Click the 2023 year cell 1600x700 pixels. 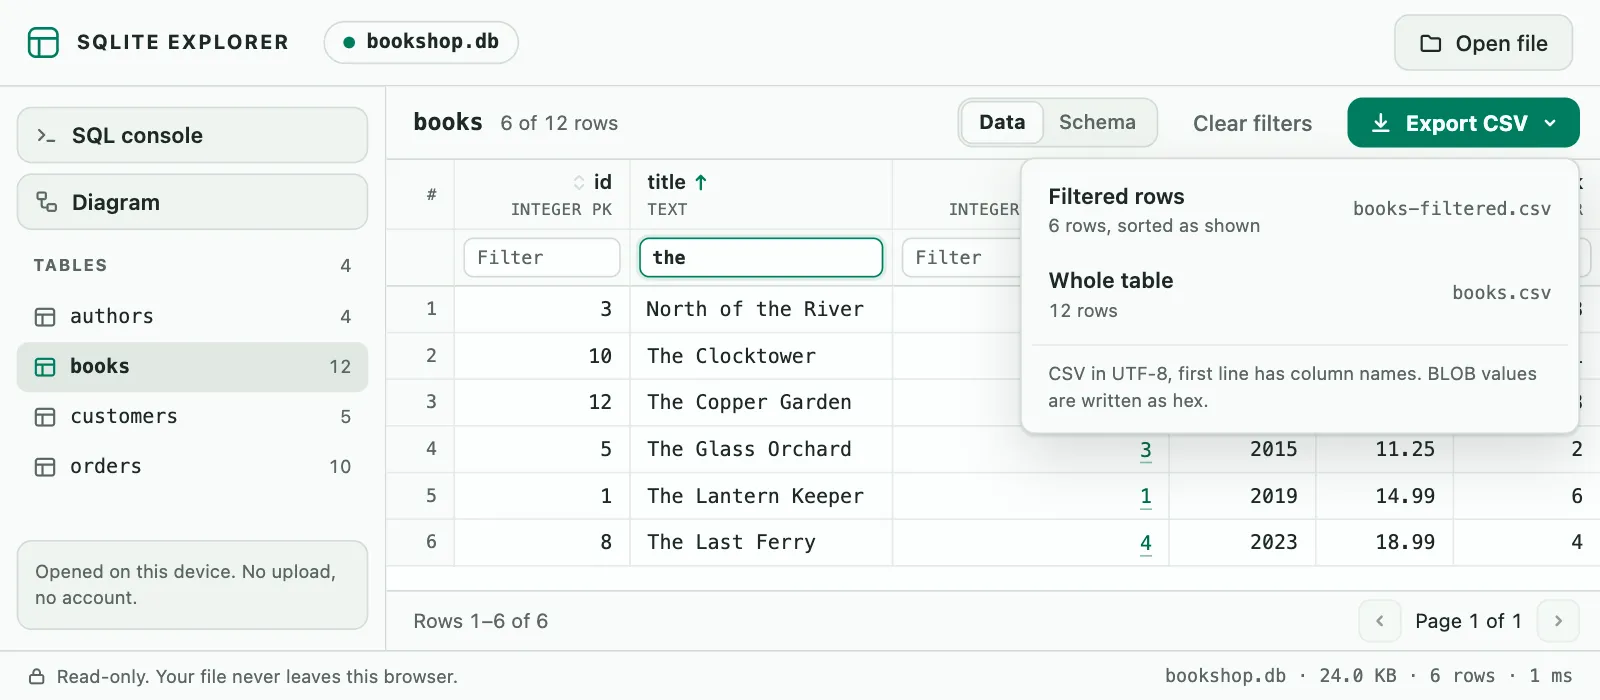(1243, 542)
